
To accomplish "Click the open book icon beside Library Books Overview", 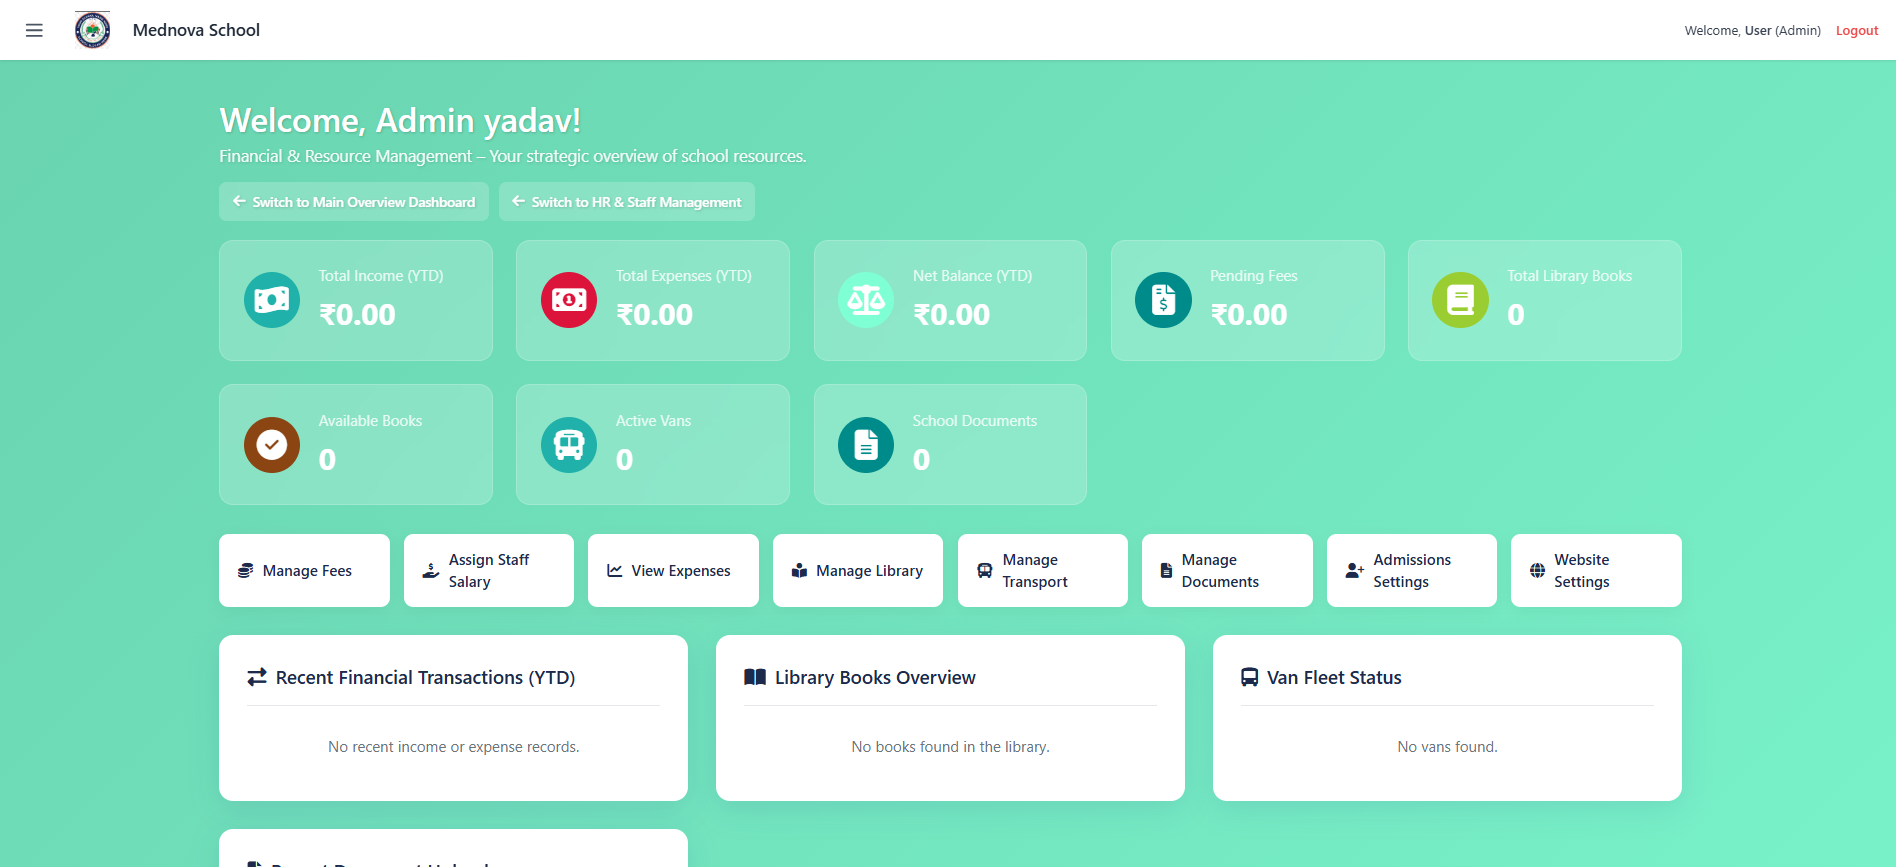I will point(755,677).
